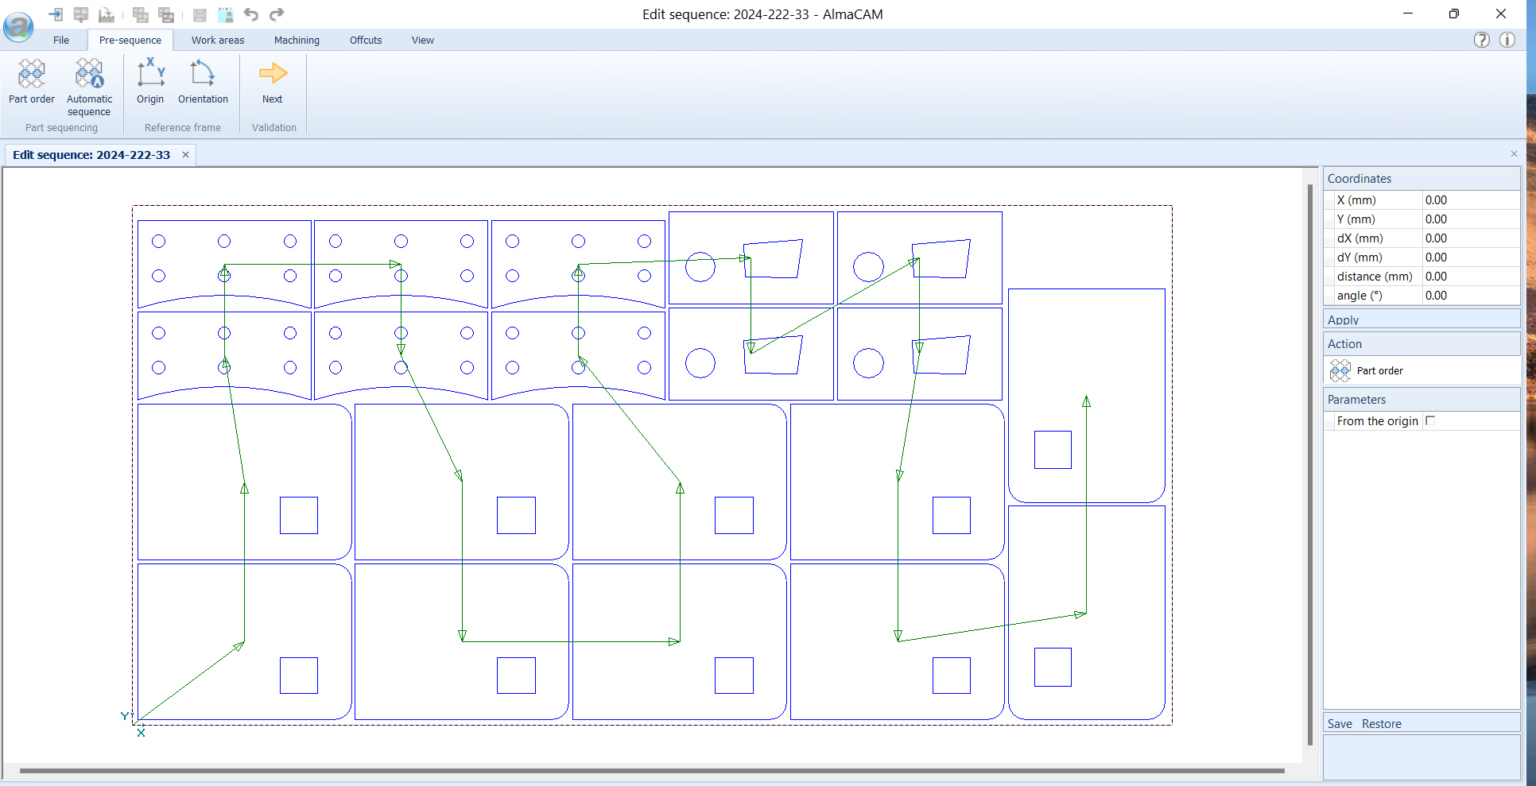Switch to the Machining ribbon tab

pyautogui.click(x=296, y=40)
